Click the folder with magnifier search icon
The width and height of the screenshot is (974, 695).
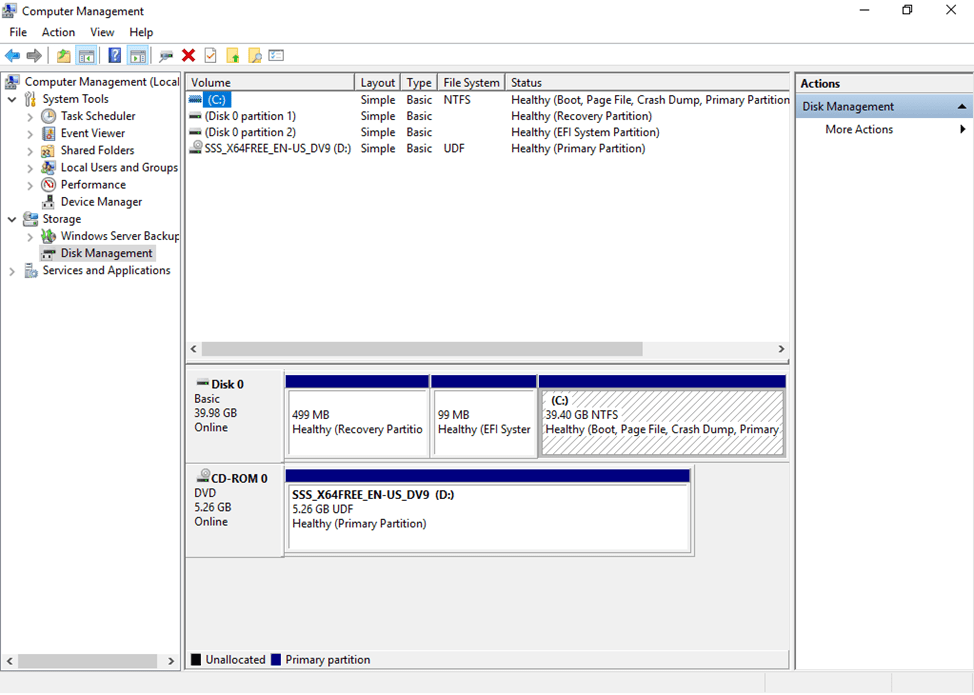click(255, 56)
